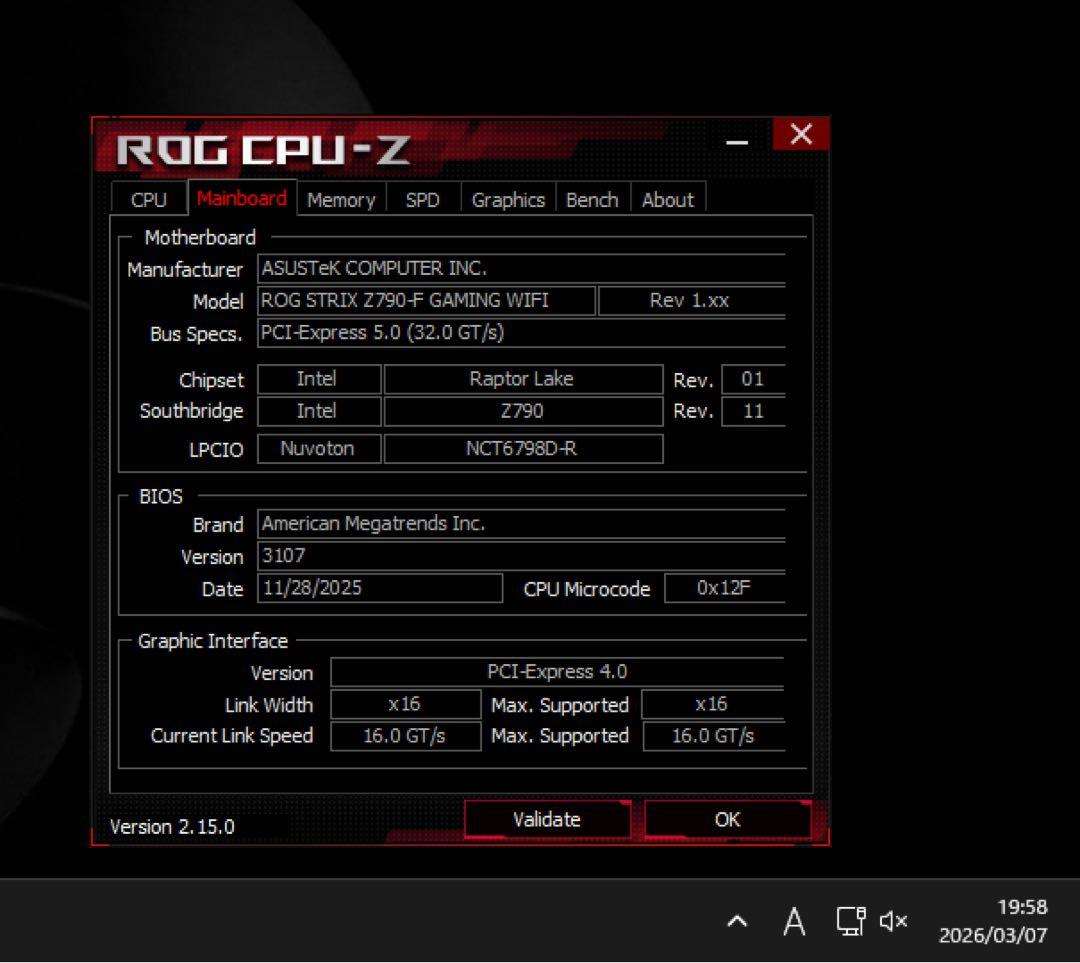This screenshot has width=1080, height=963.
Task: Select the Mainboard tab
Action: (242, 198)
